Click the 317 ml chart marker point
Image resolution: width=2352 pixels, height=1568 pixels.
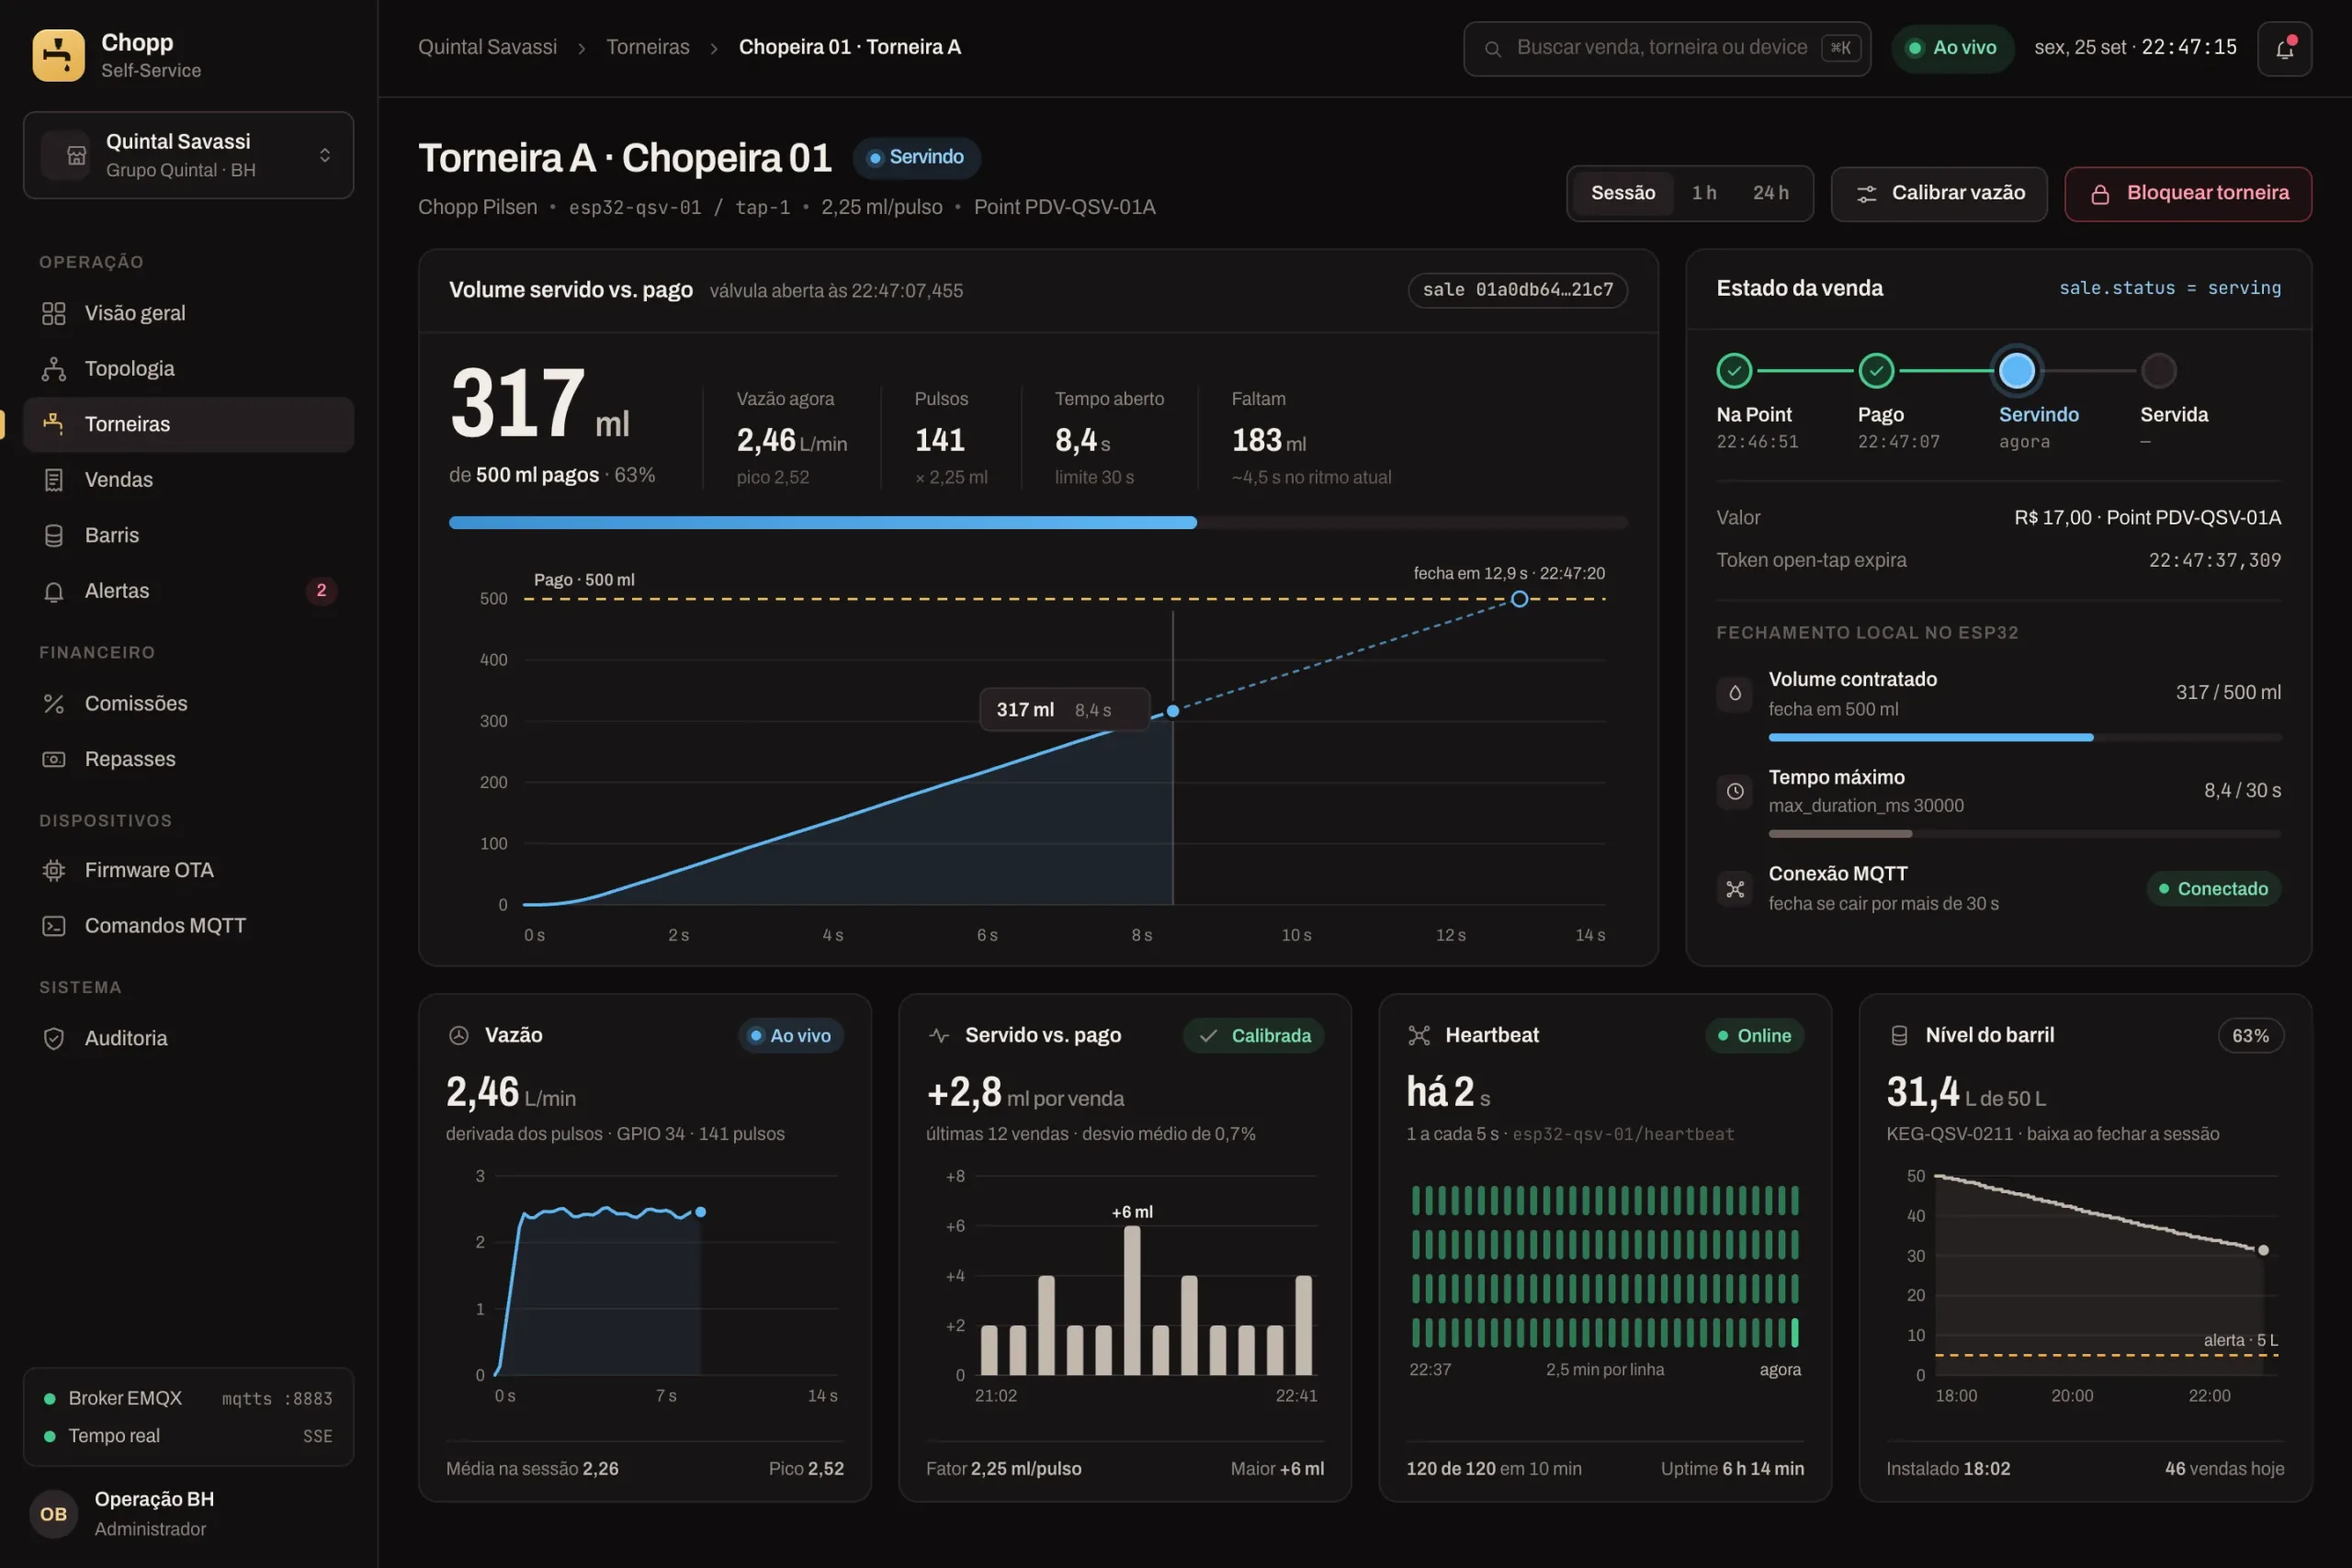click(x=1173, y=711)
